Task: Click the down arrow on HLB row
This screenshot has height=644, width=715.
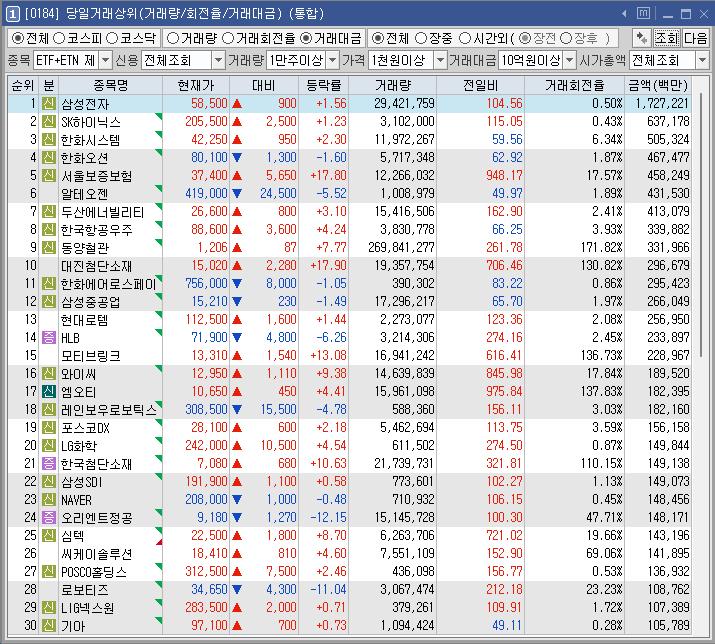Action: pos(237,338)
